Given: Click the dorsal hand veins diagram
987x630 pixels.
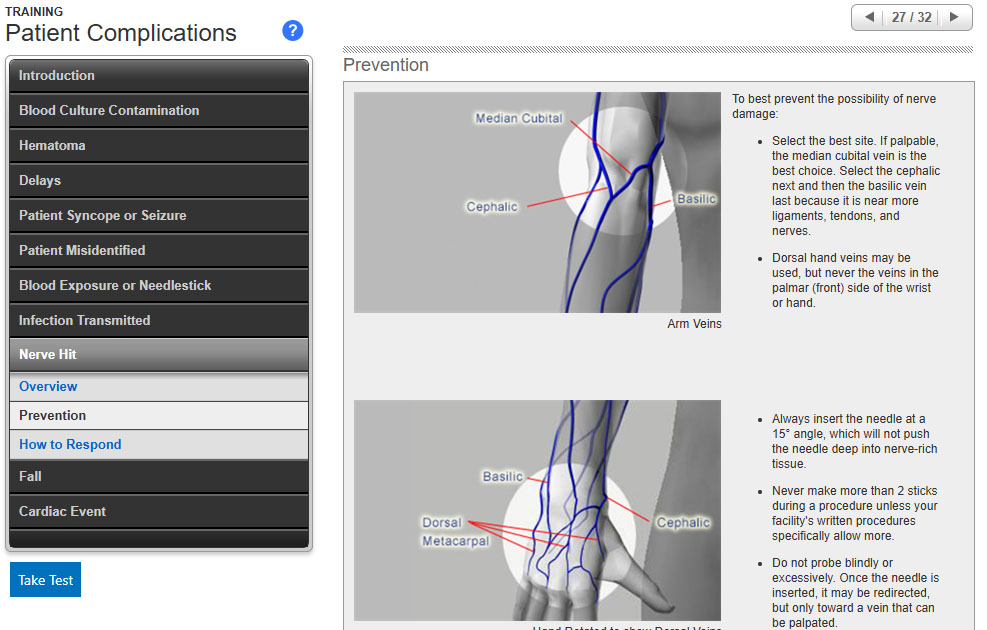Looking at the screenshot, I should pos(537,510).
